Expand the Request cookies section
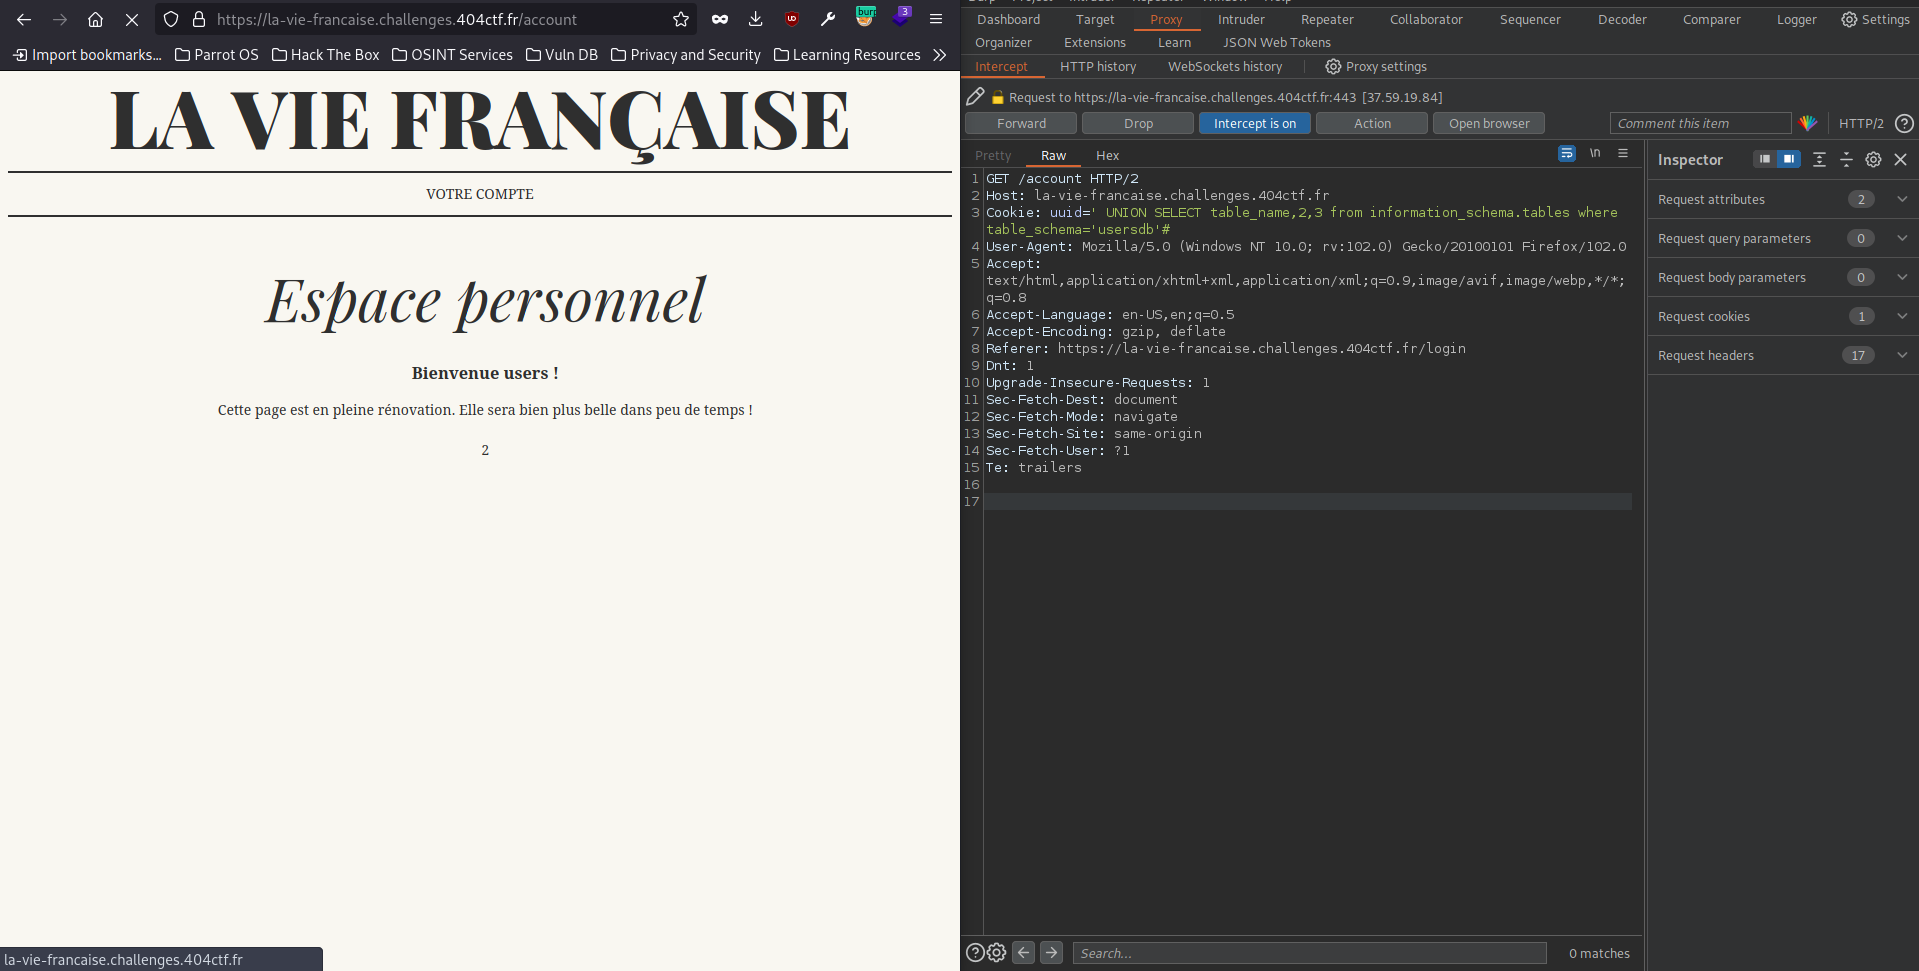1919x971 pixels. click(x=1901, y=316)
